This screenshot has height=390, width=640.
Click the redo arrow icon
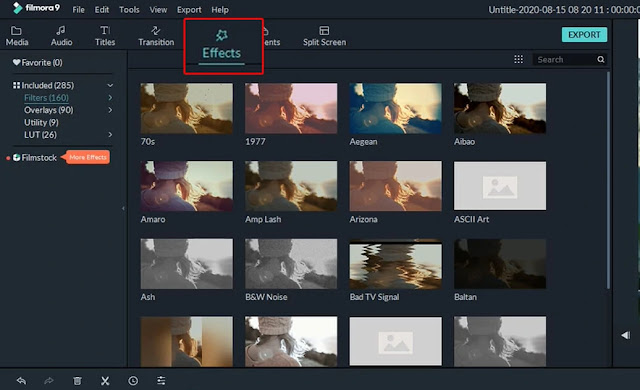tap(49, 381)
